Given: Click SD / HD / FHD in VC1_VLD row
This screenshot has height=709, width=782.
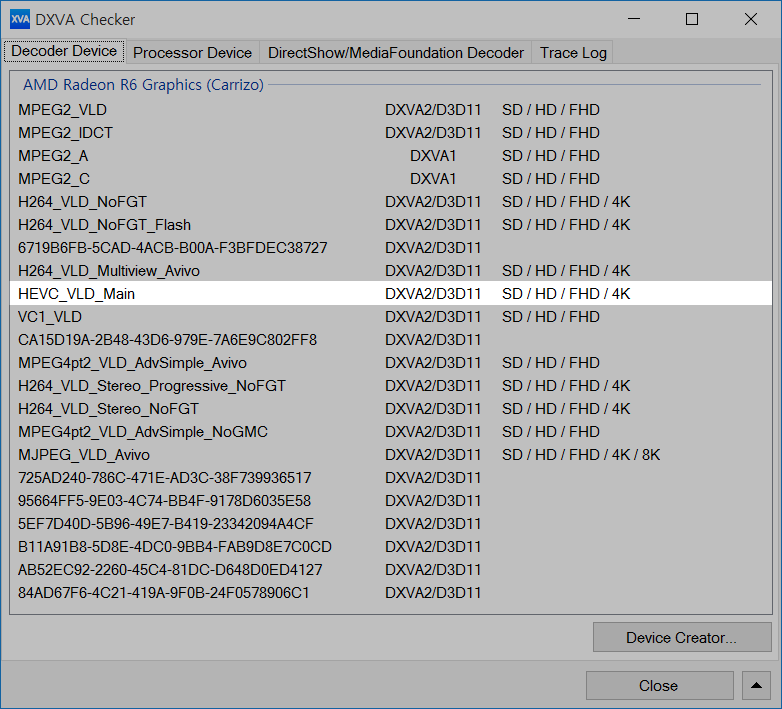Looking at the screenshot, I should coord(551,317).
